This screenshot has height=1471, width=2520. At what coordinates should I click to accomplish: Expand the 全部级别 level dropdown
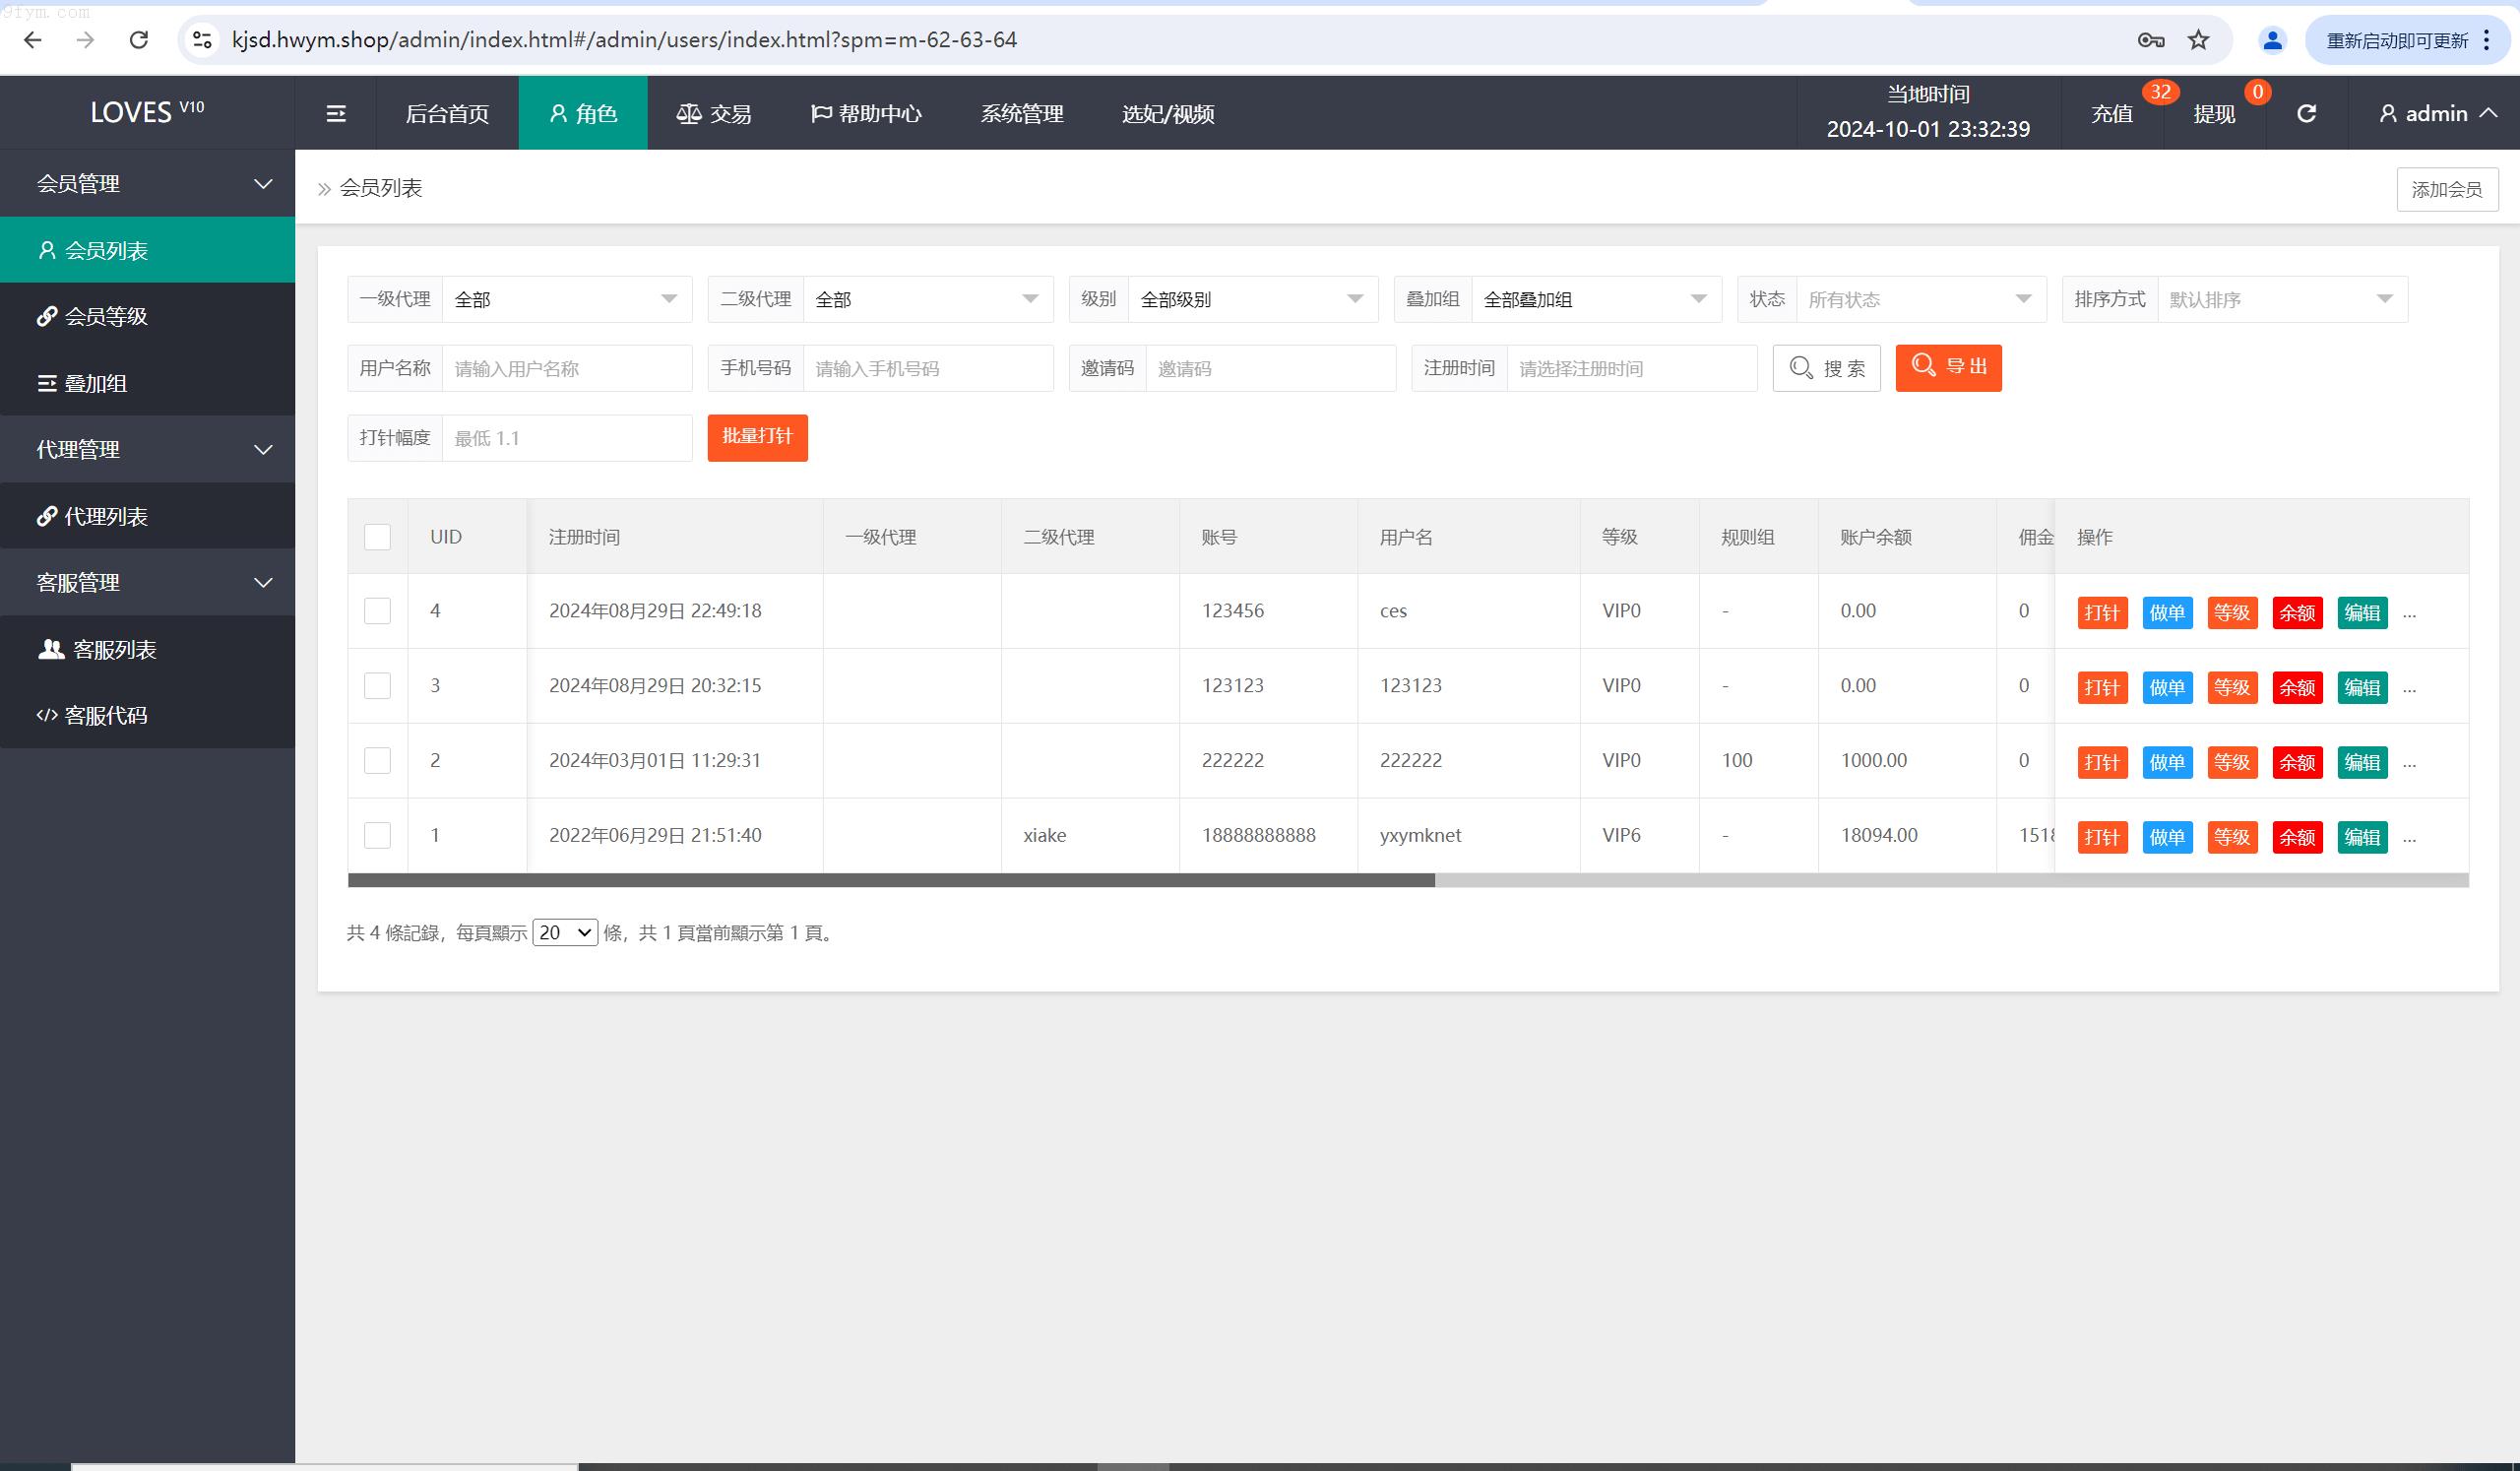tap(1252, 299)
